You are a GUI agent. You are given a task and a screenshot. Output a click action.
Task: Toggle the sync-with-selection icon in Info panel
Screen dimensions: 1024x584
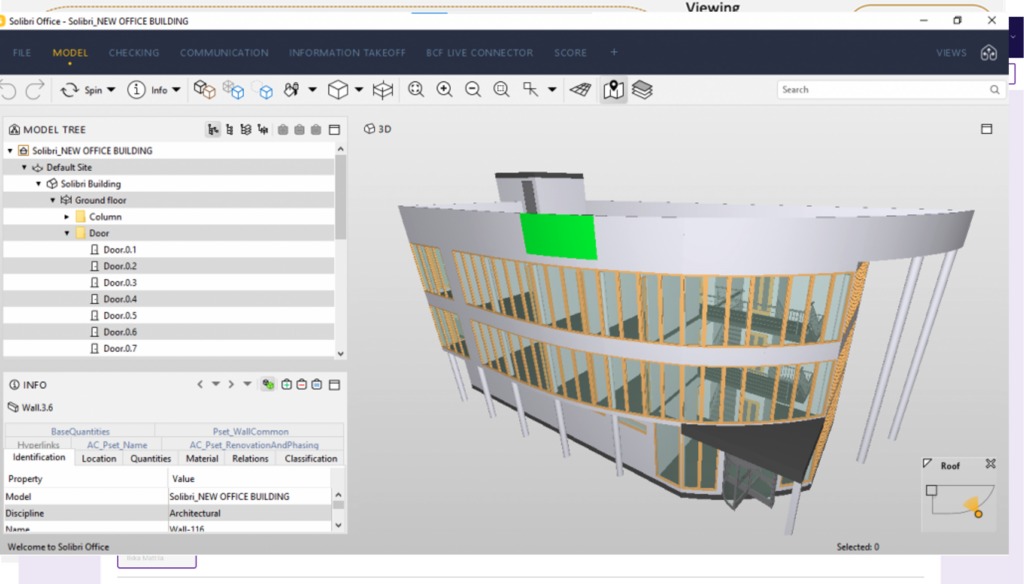tap(267, 384)
